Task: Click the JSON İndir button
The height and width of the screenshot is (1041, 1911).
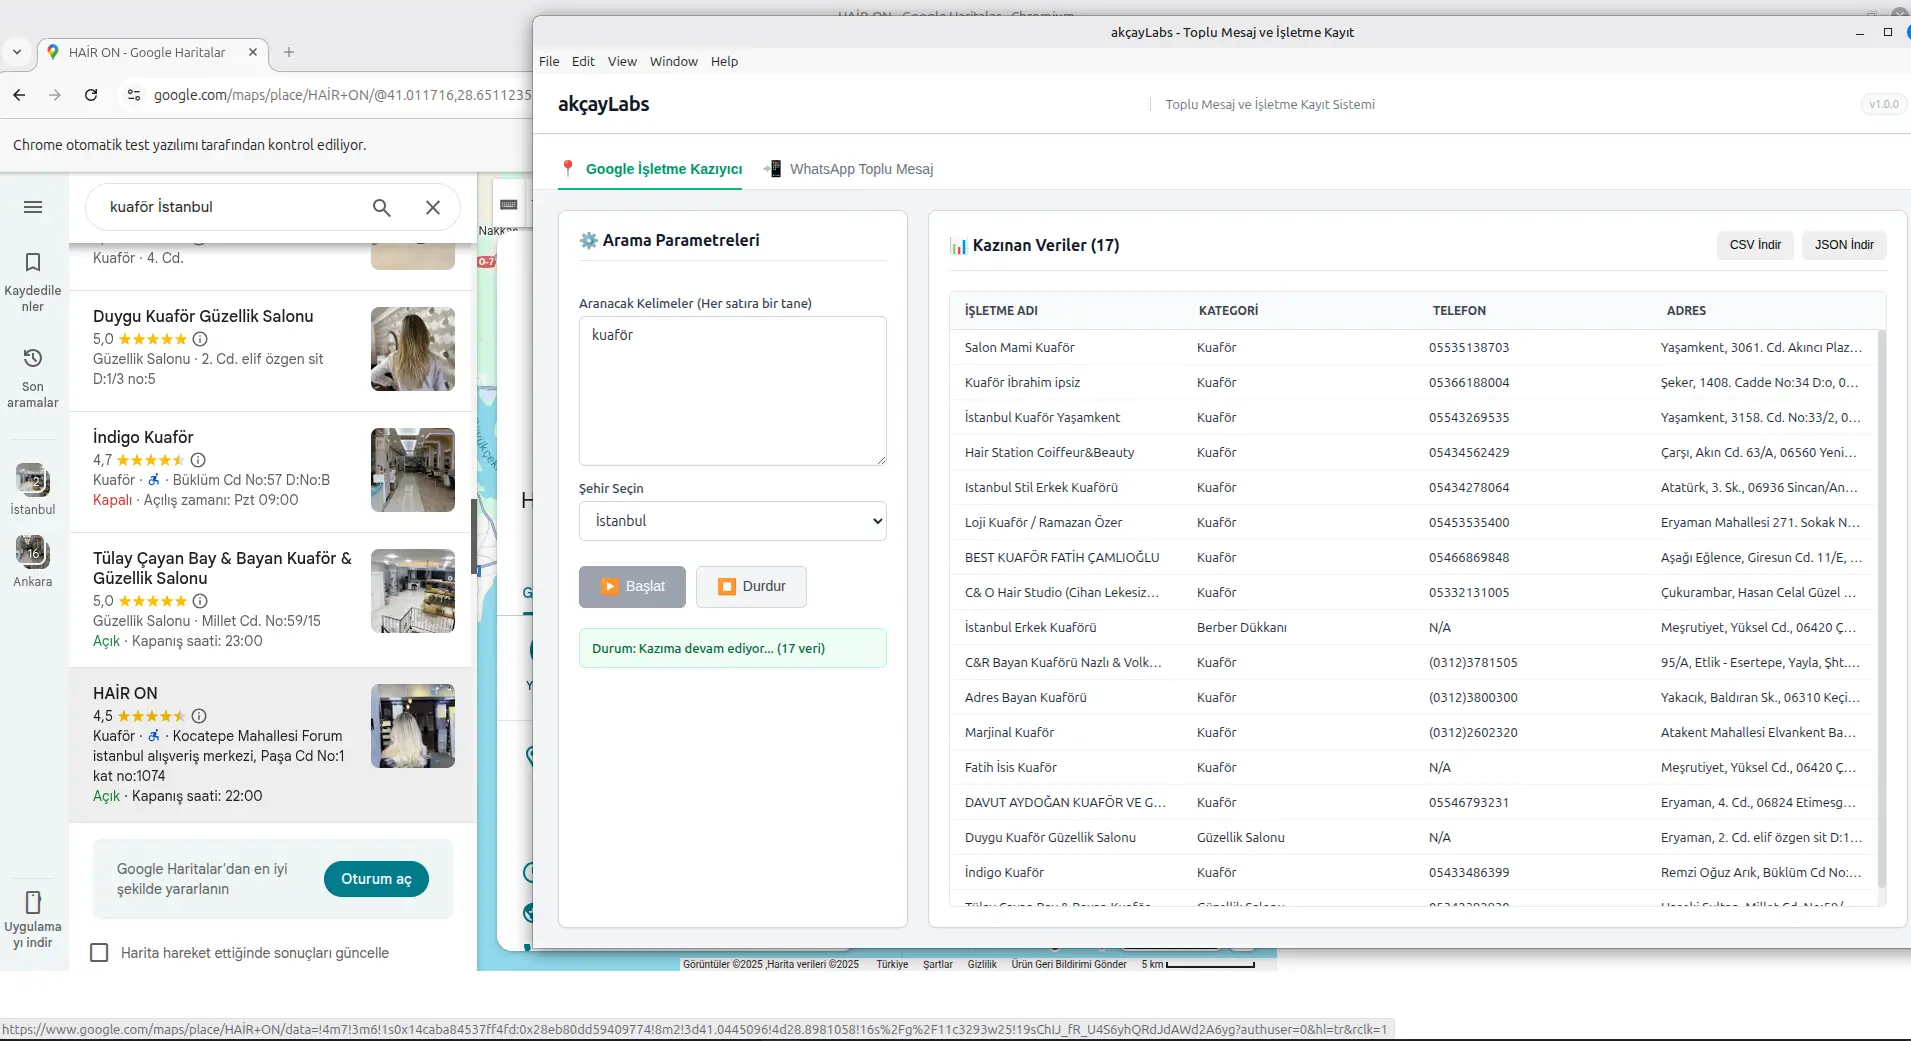Action: 1843,245
